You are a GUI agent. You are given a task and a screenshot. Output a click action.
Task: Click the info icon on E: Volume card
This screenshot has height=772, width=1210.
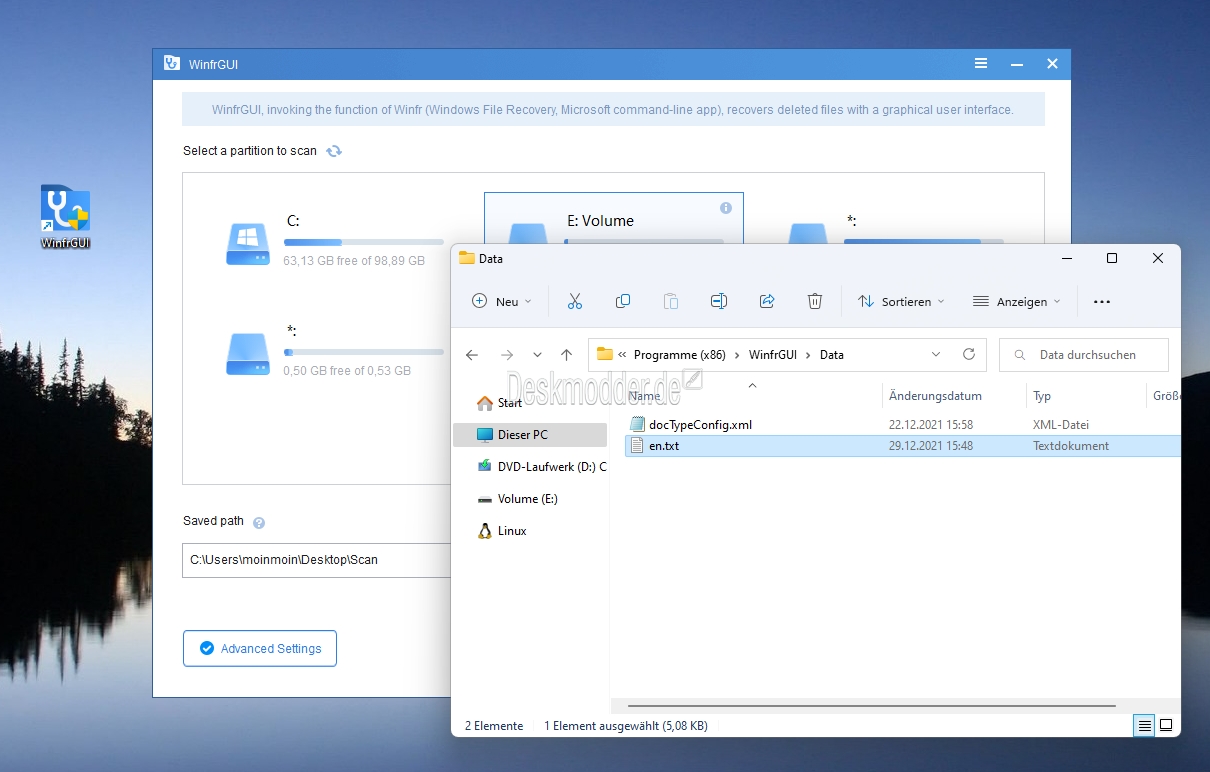(x=726, y=208)
